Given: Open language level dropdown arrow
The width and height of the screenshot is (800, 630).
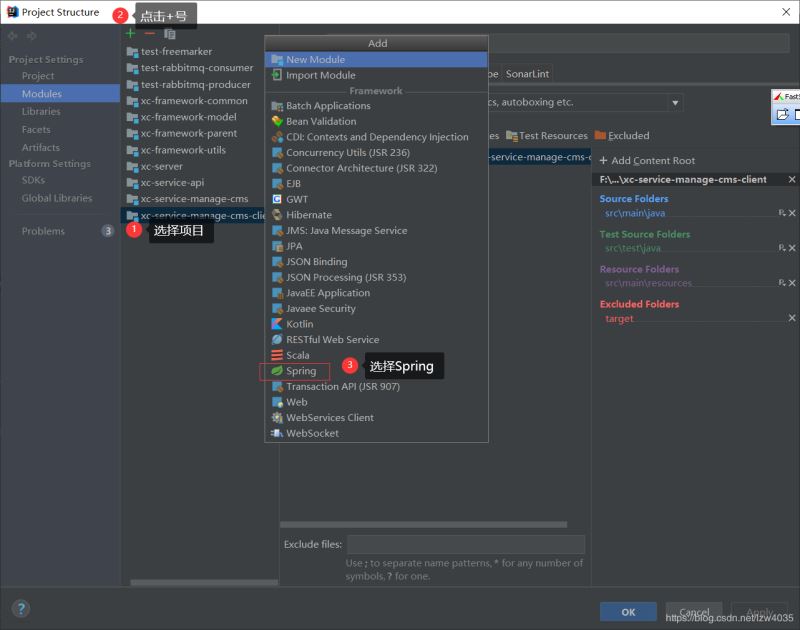Looking at the screenshot, I should pyautogui.click(x=675, y=103).
